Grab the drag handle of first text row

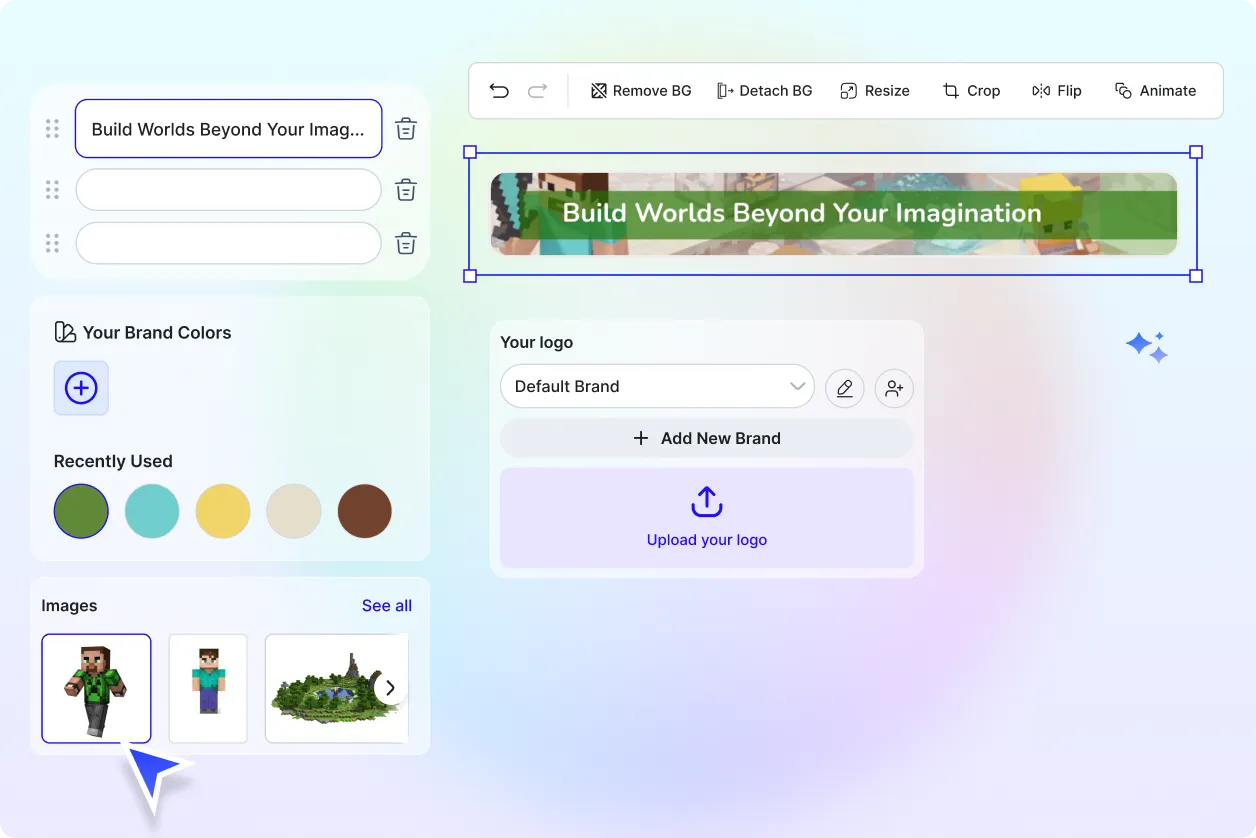pyautogui.click(x=53, y=129)
